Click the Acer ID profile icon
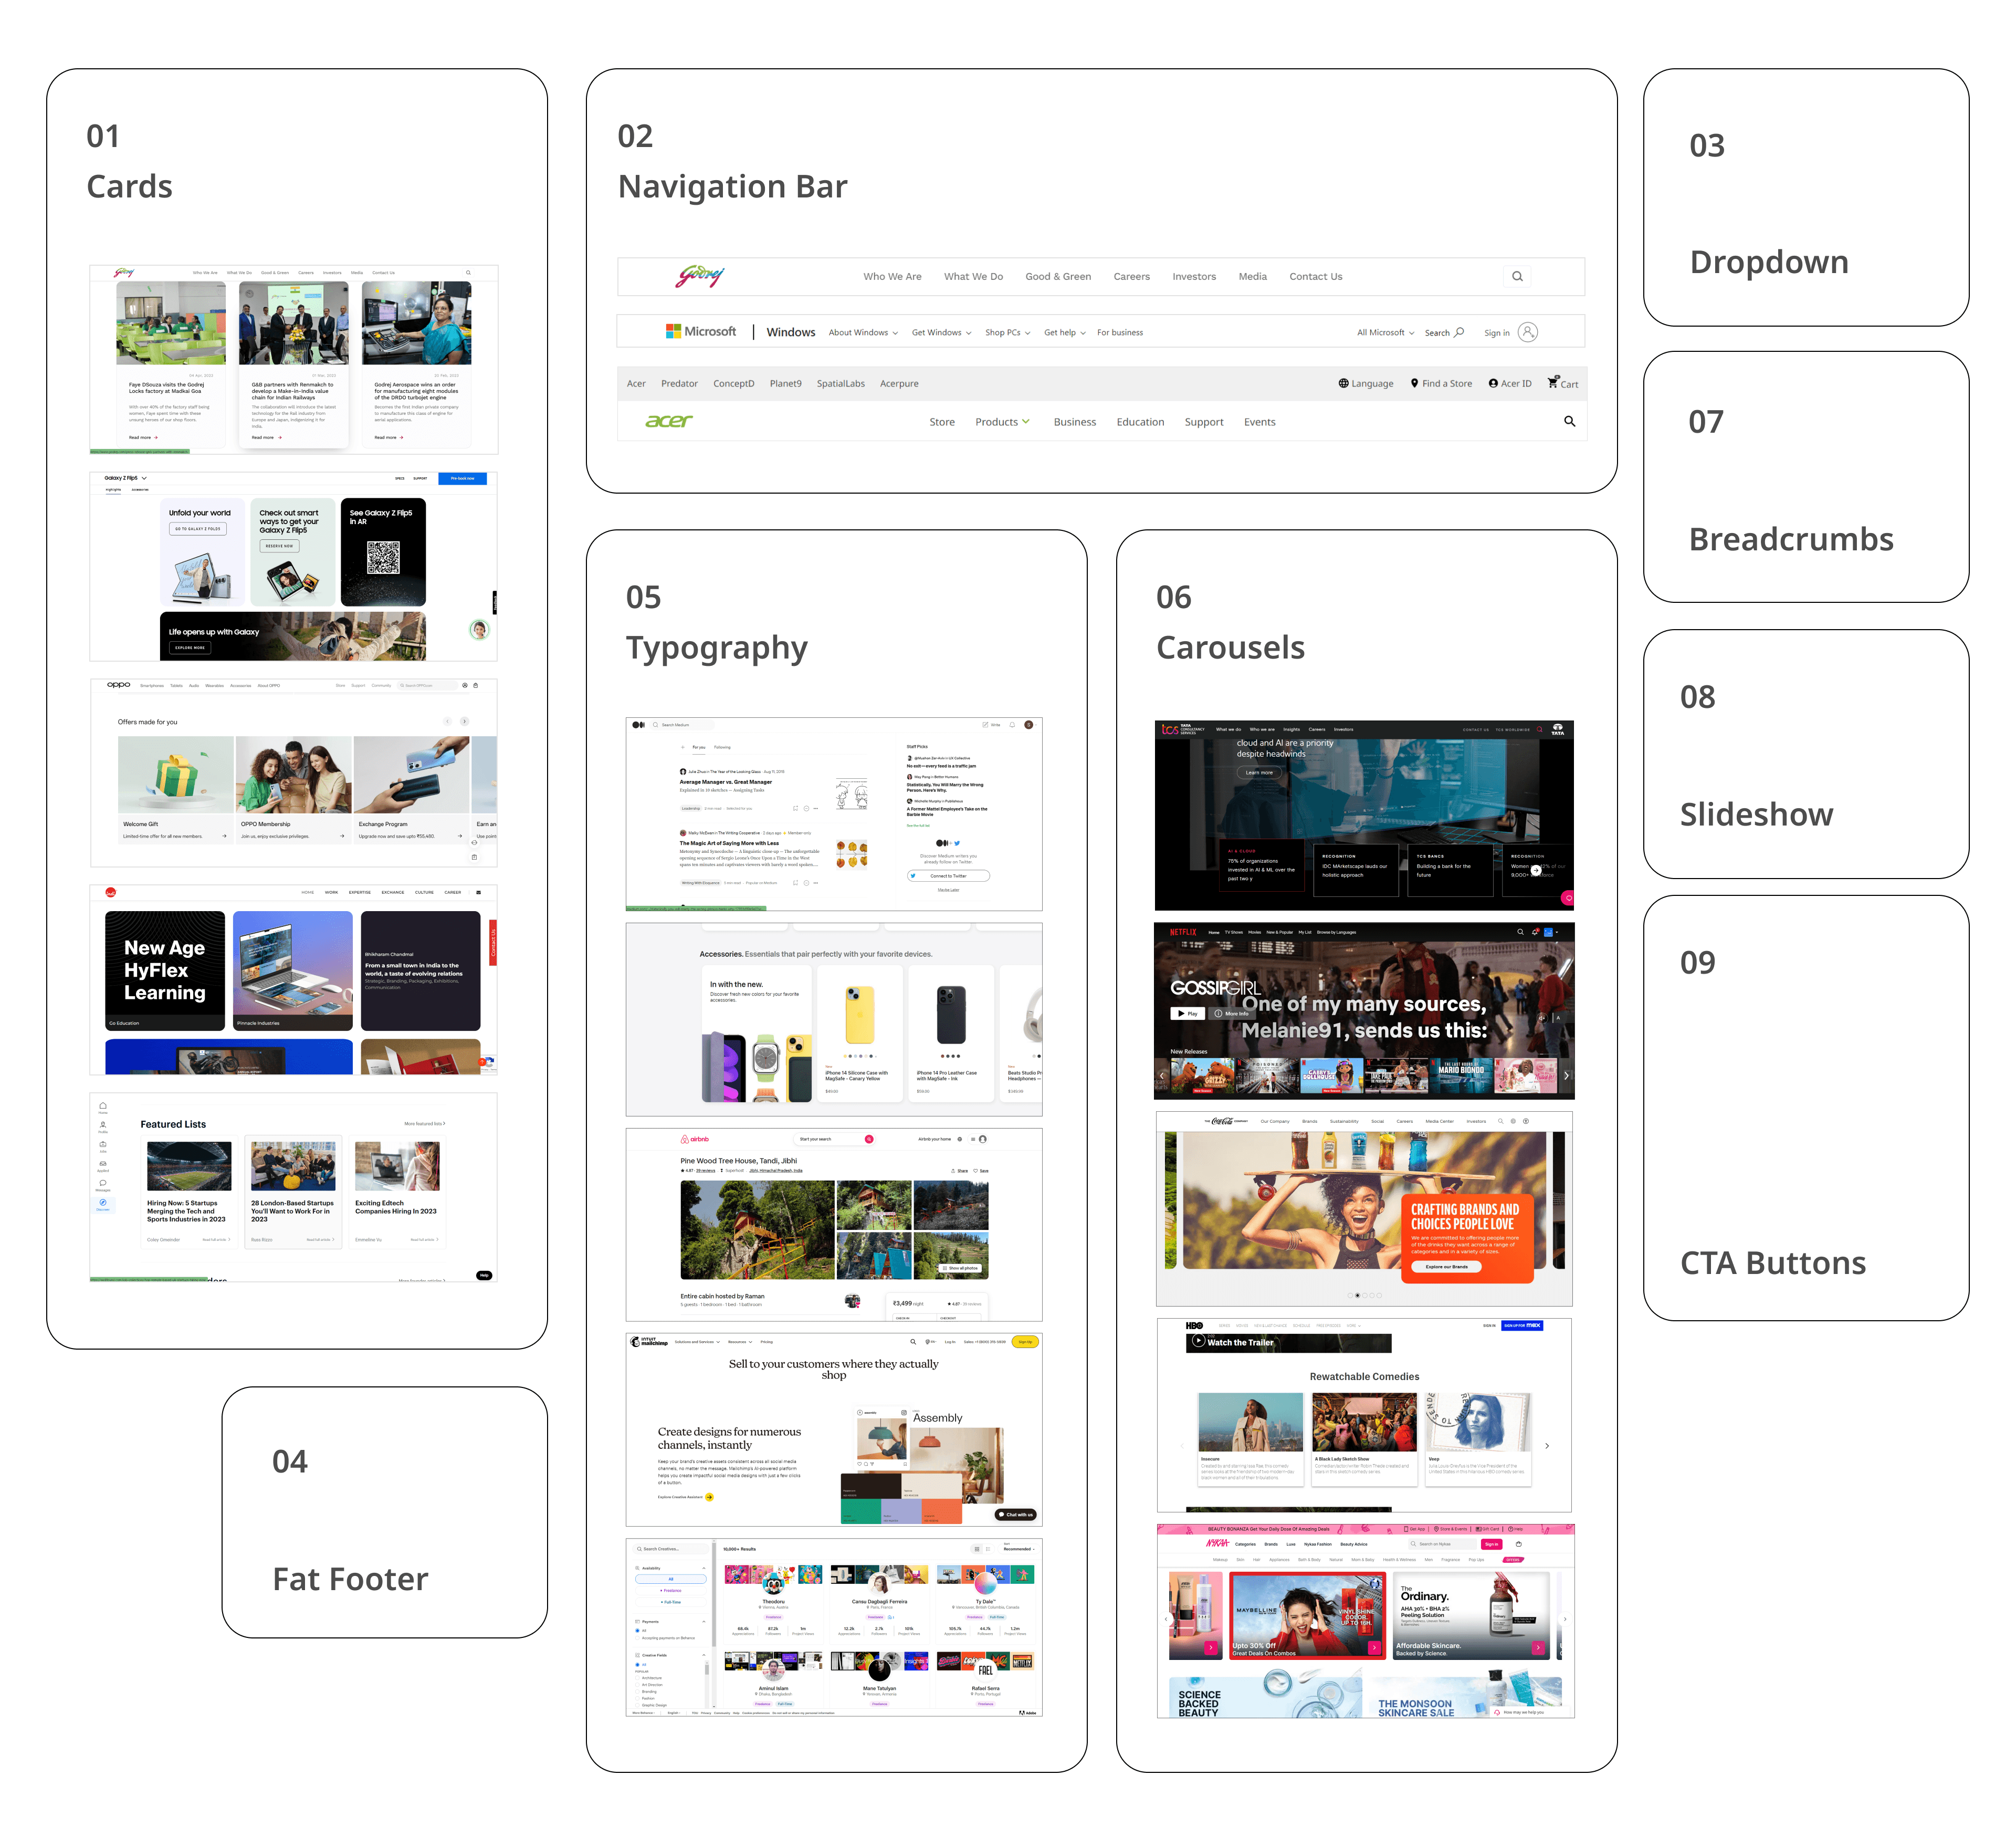2016x1838 pixels. click(x=1493, y=383)
